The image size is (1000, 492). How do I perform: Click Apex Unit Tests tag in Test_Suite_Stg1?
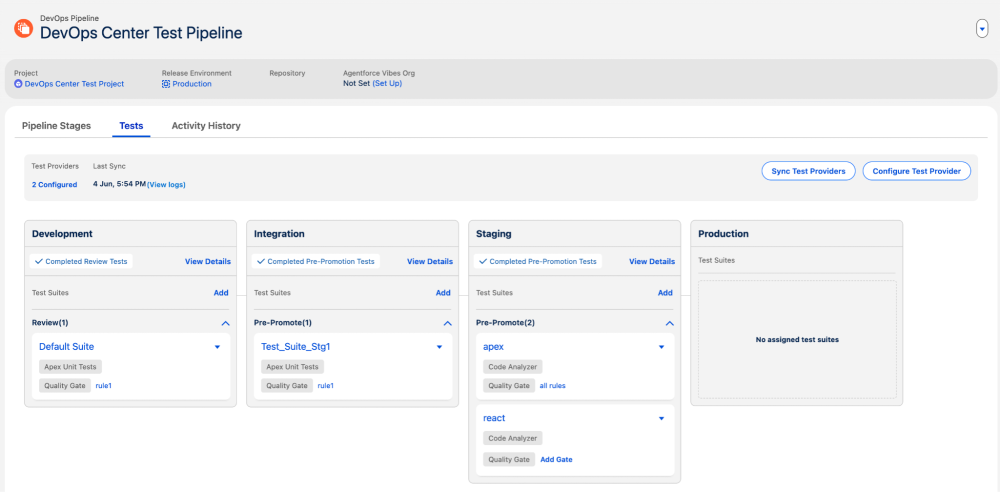[292, 367]
